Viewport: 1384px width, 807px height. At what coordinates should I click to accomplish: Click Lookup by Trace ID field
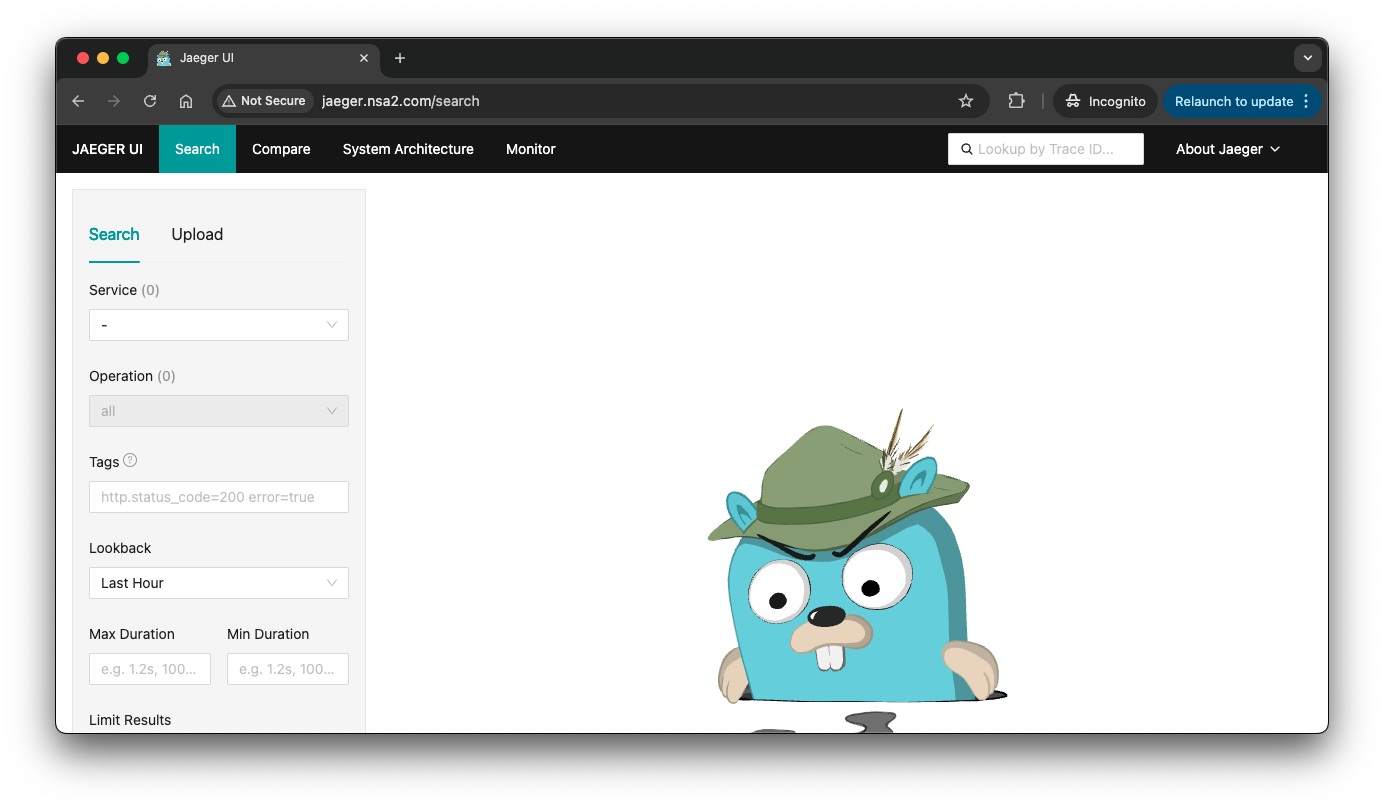[x=1046, y=149]
